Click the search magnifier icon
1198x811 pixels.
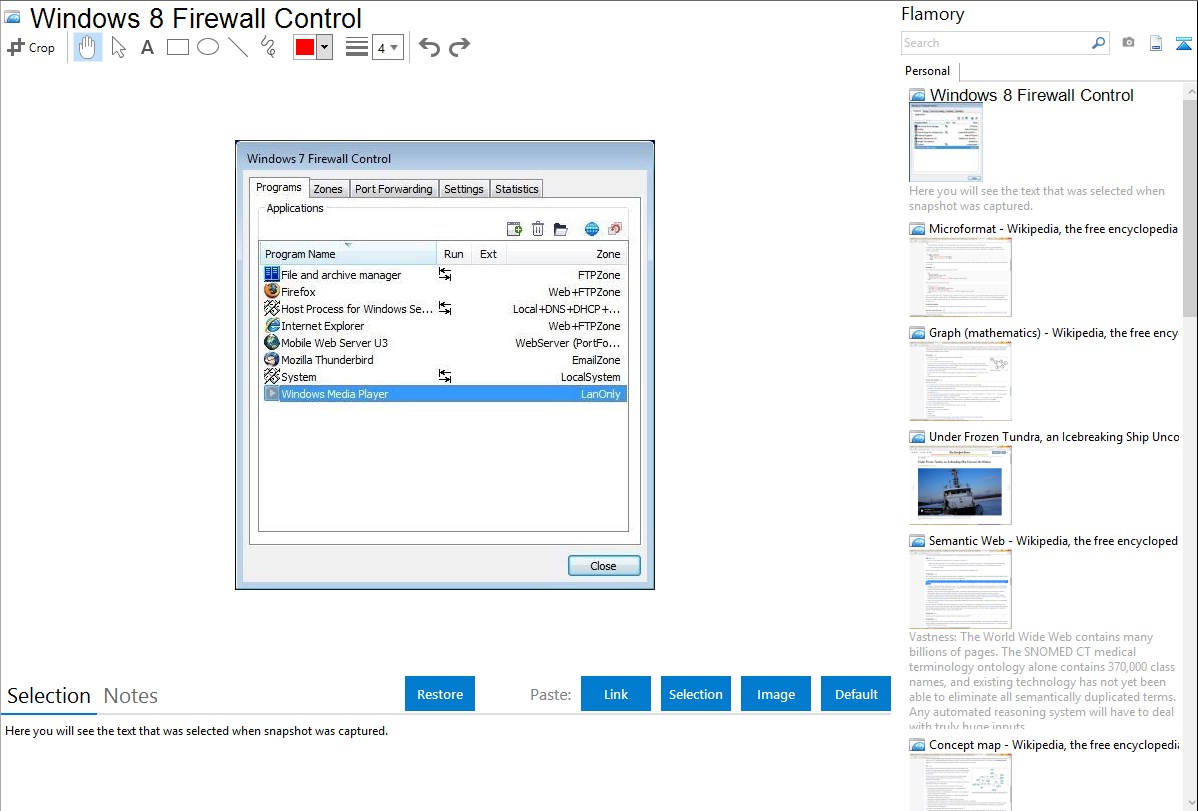[1098, 43]
